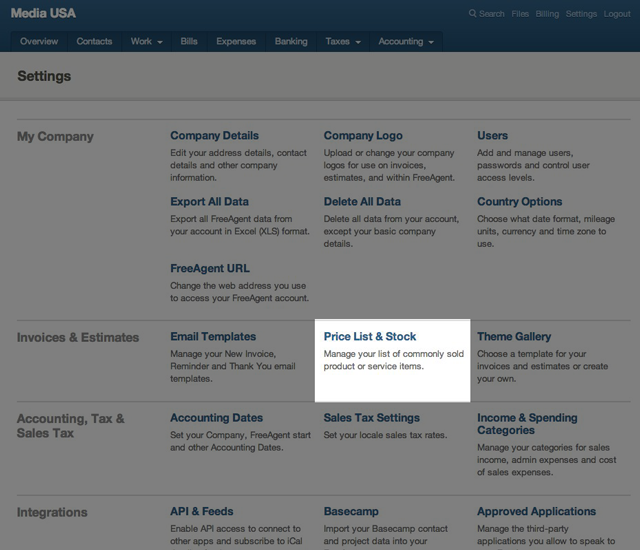Click the Search magnifier icon
Image resolution: width=640 pixels, height=550 pixels.
(x=473, y=14)
